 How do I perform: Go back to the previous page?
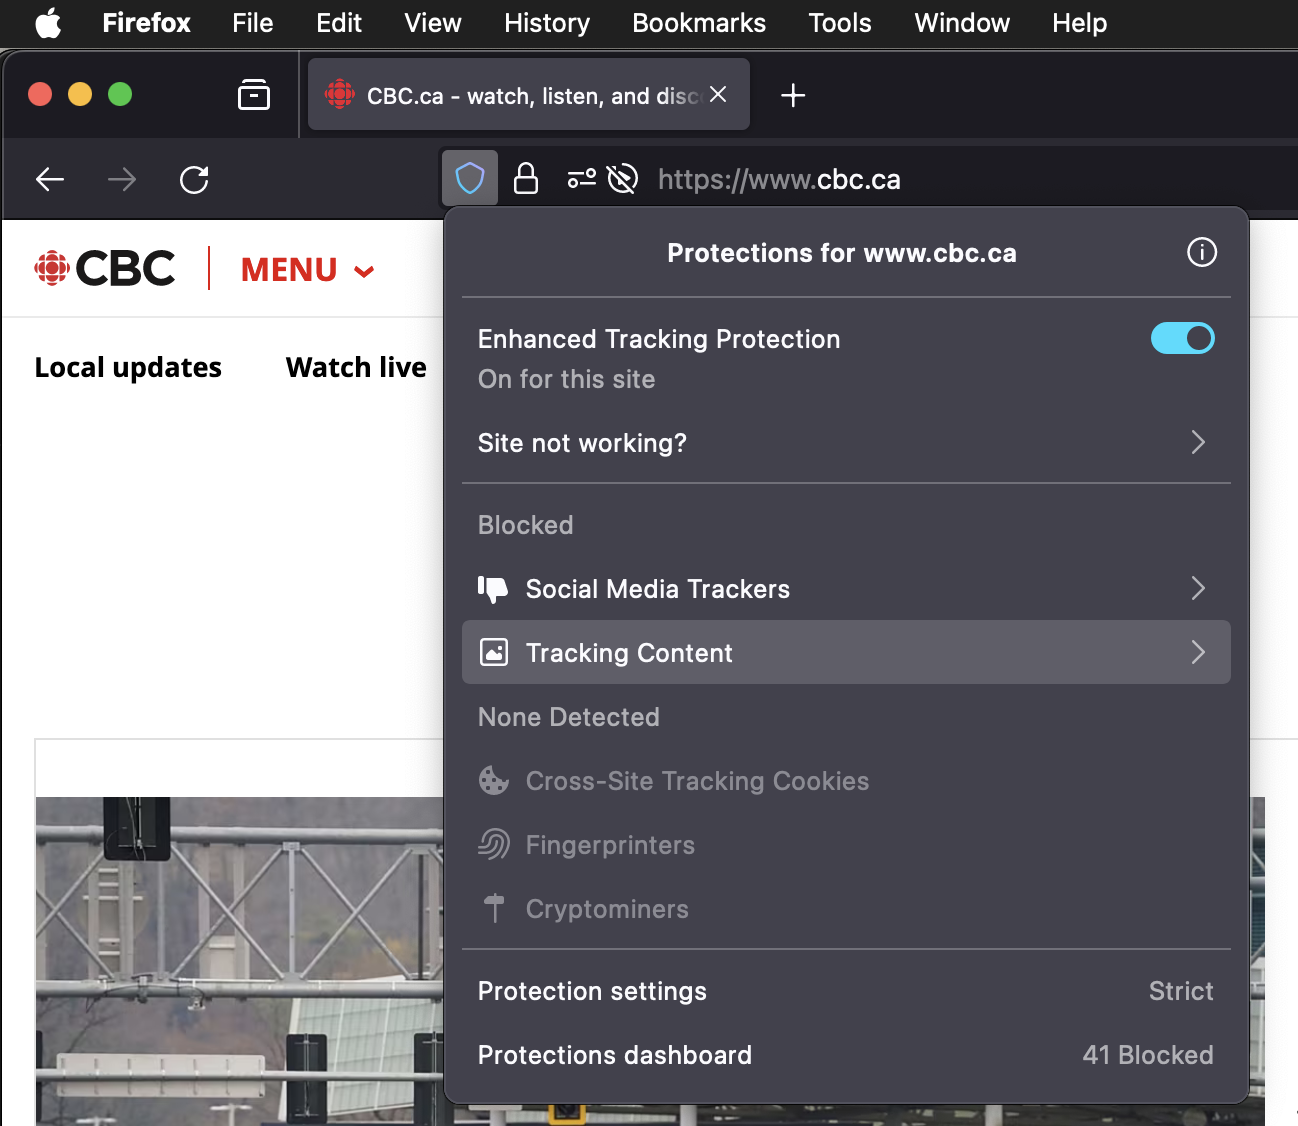point(50,180)
